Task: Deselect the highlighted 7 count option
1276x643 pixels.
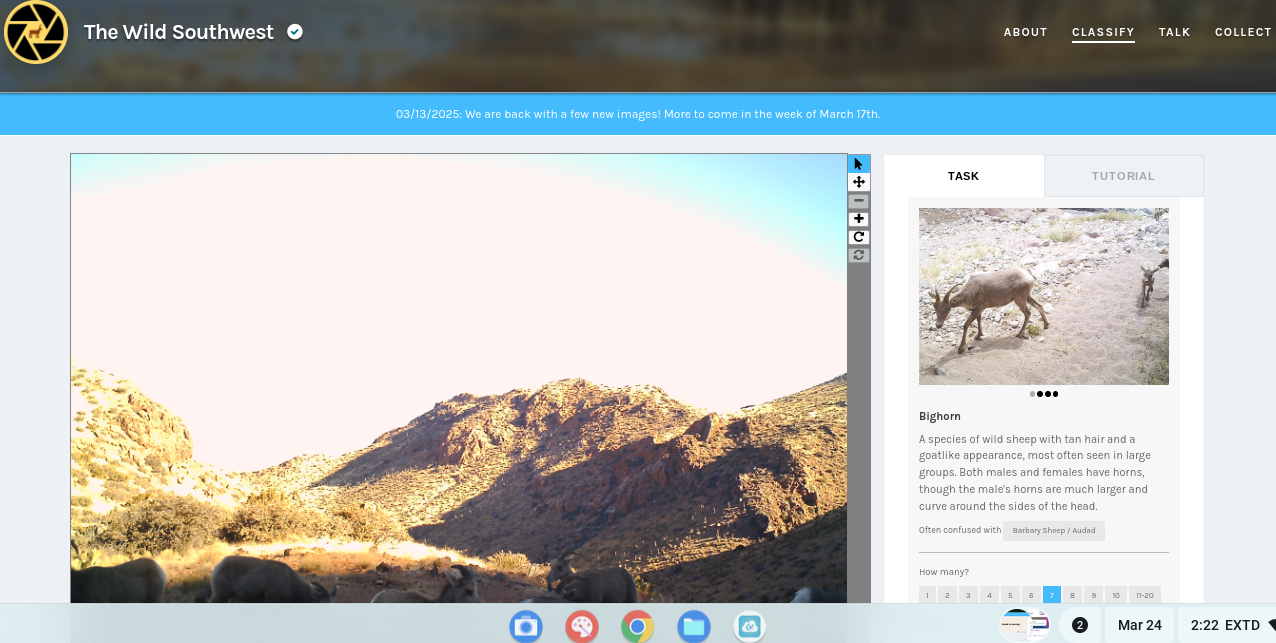Action: tap(1052, 595)
